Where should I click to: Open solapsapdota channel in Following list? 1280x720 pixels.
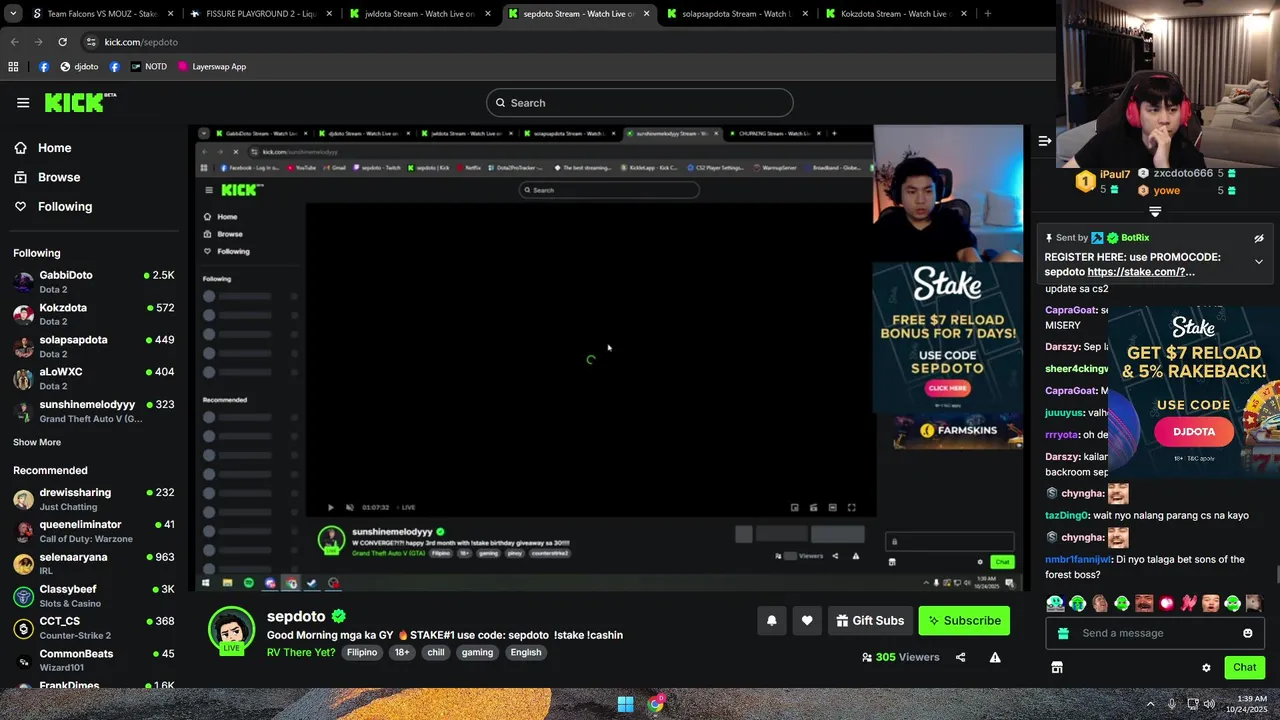94,346
